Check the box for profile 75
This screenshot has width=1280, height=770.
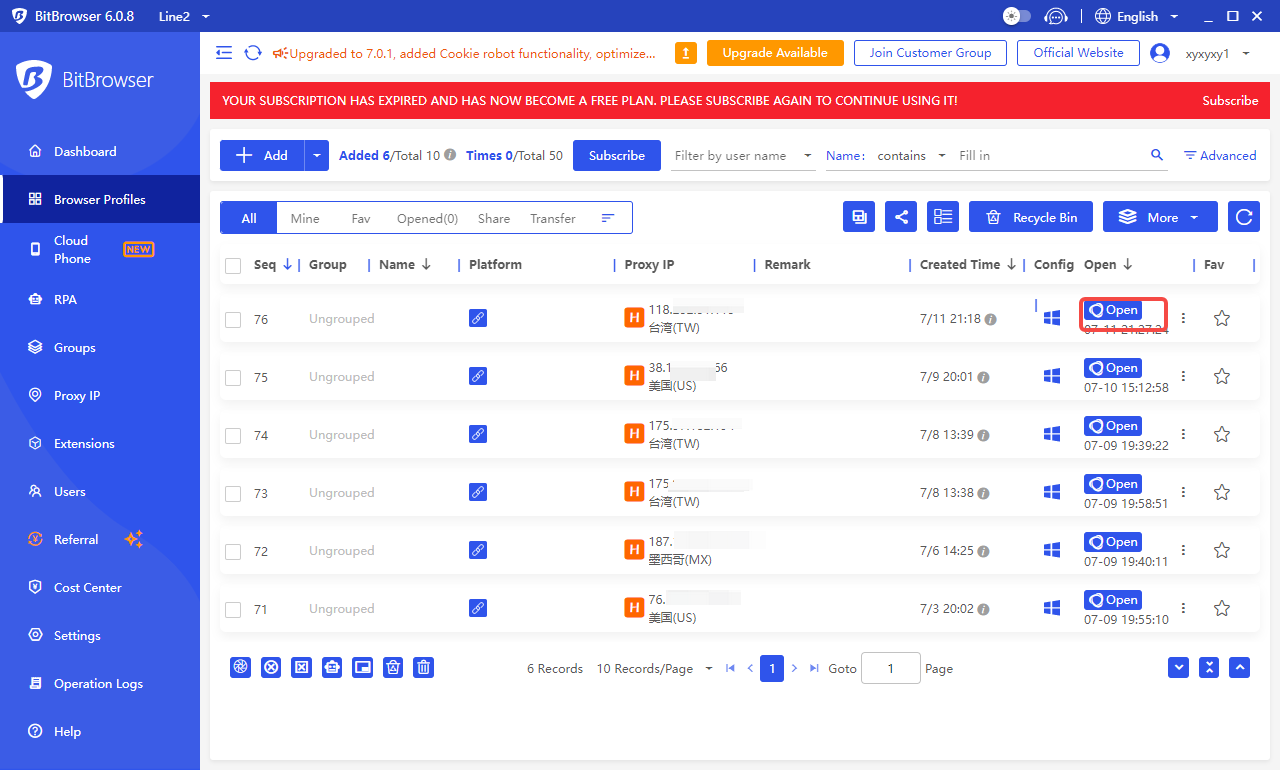[233, 377]
